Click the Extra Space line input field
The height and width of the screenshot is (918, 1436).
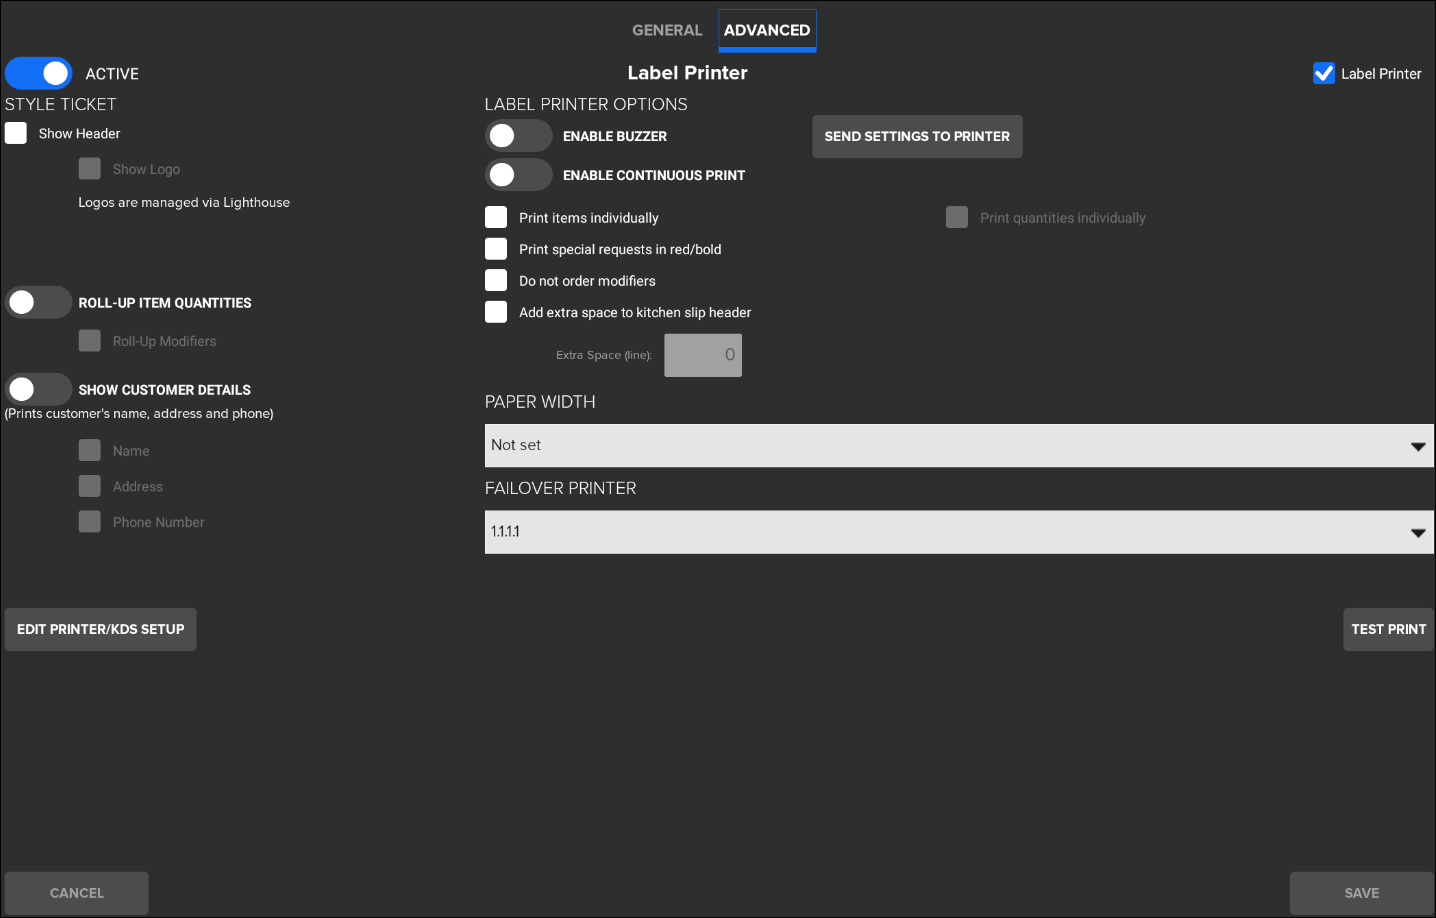(703, 355)
